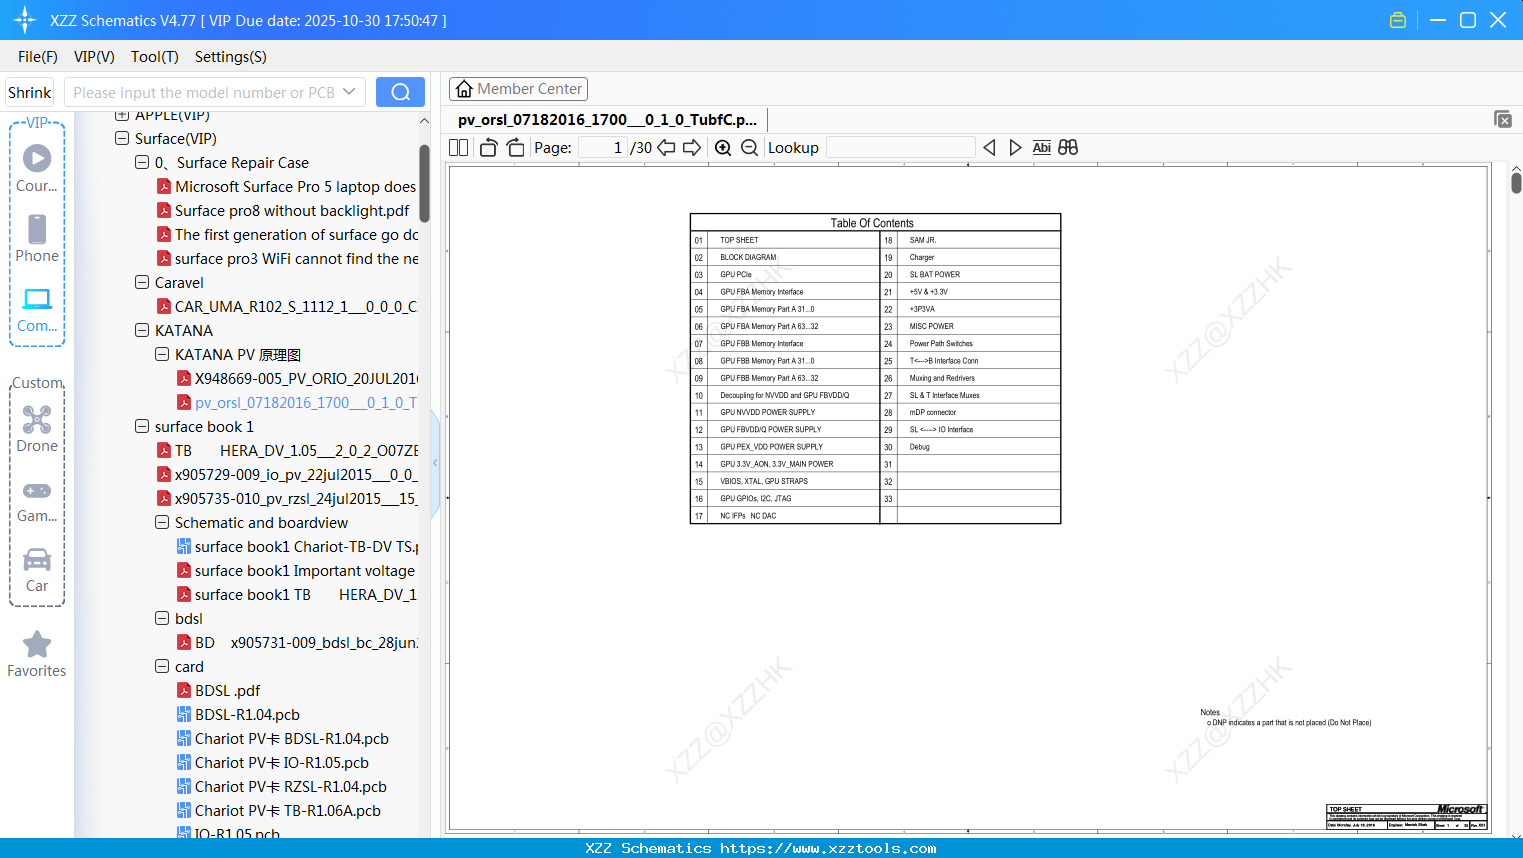Open X948669-005_PV_ORIO schematic
1523x858 pixels.
[297, 379]
